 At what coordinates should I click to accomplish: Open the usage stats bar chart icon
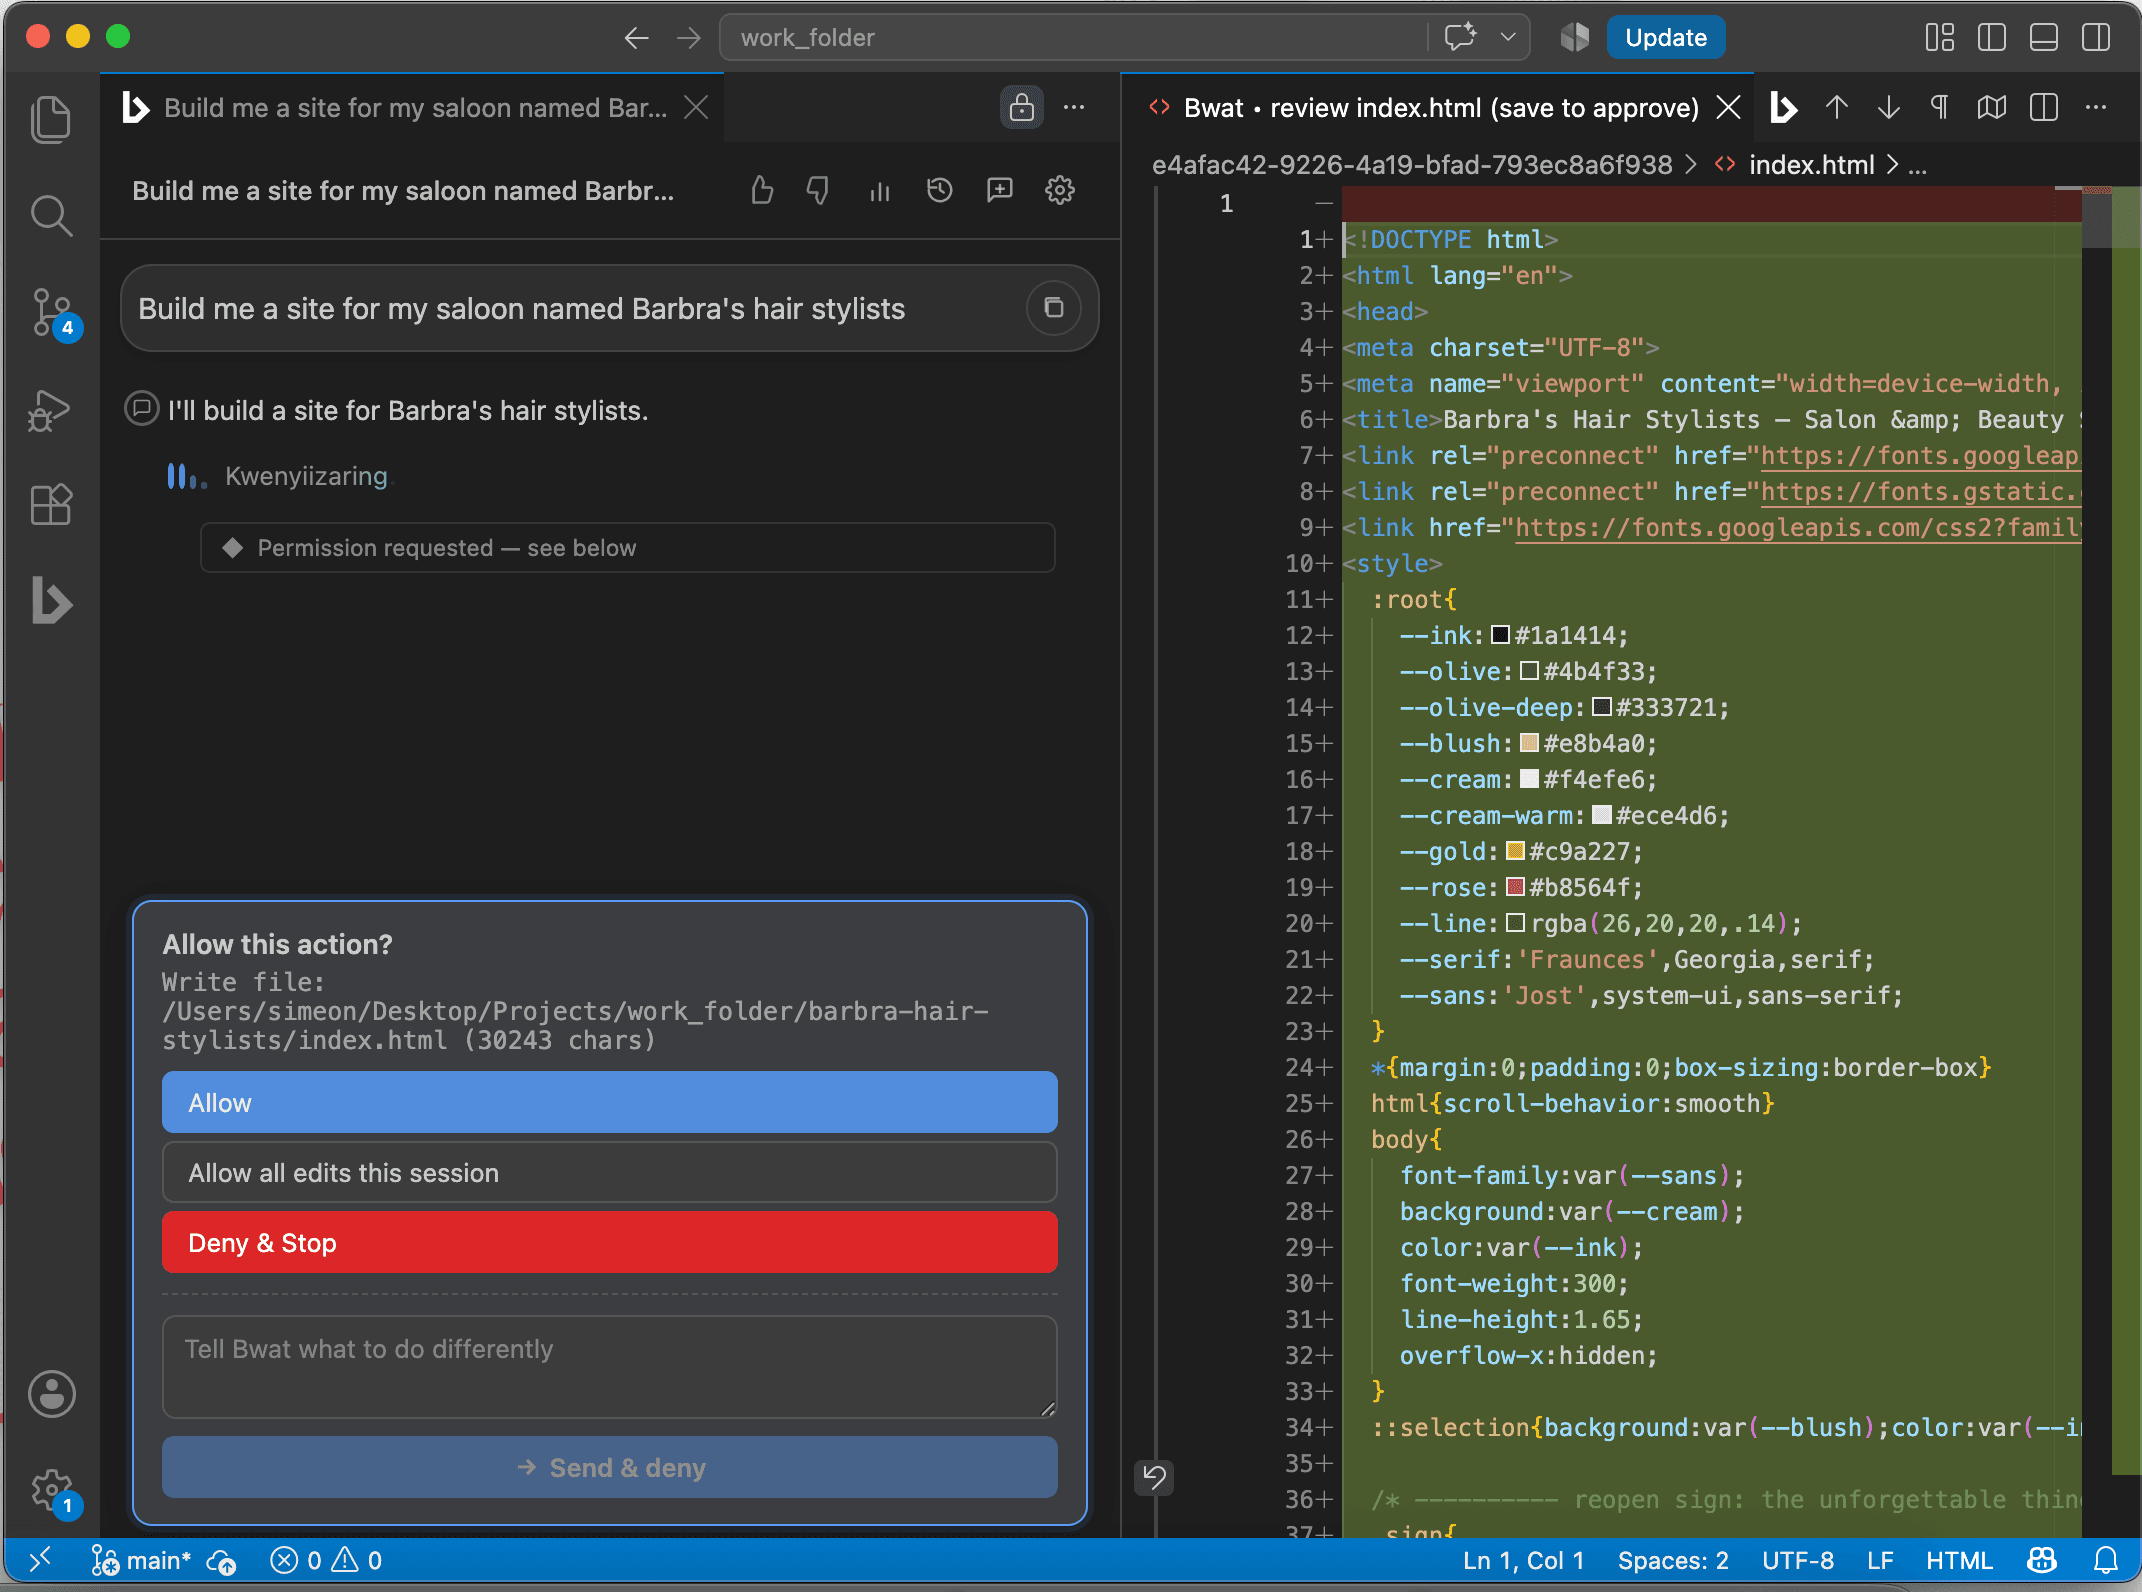click(x=880, y=190)
